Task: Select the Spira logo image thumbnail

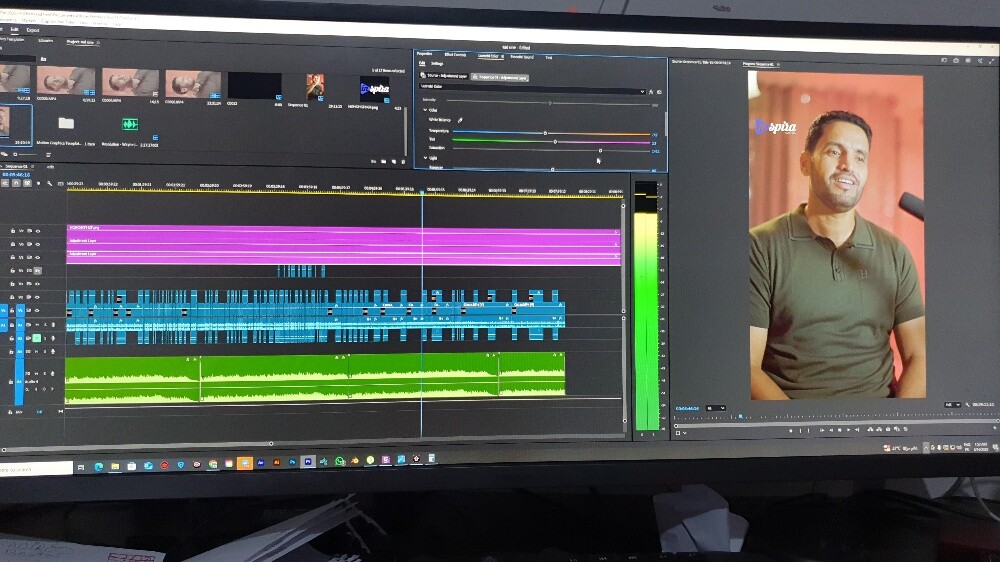Action: click(374, 89)
